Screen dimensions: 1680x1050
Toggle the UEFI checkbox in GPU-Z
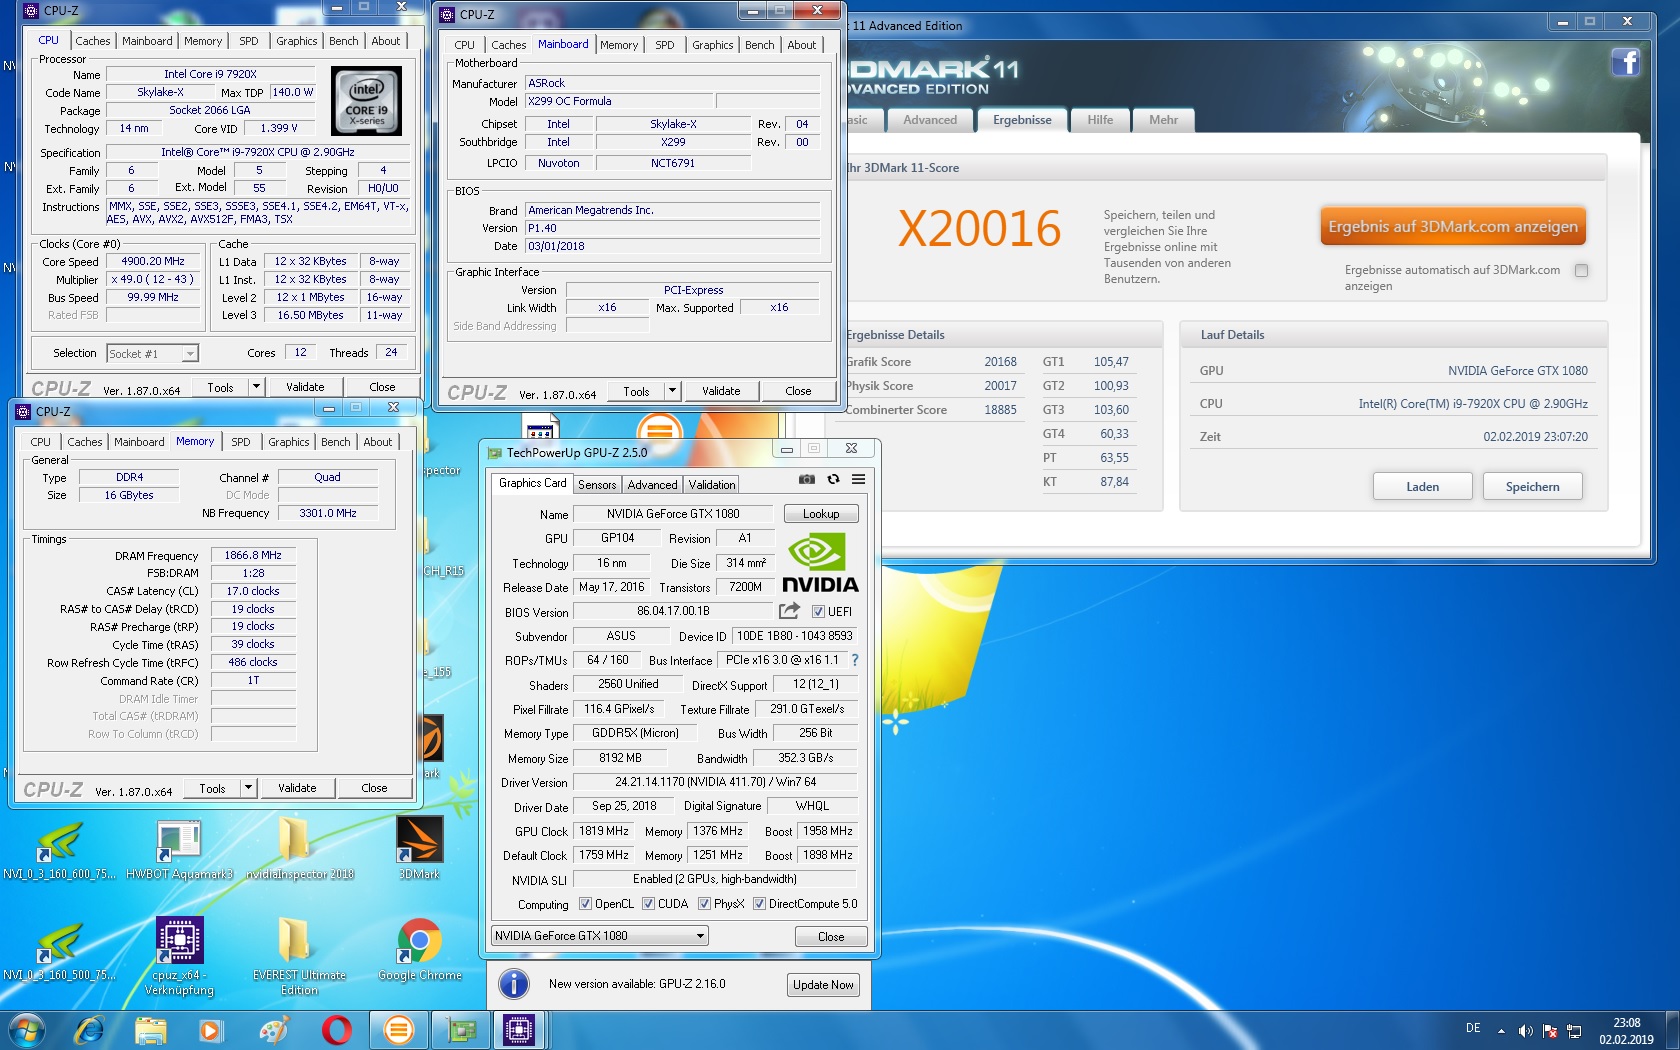tap(818, 612)
